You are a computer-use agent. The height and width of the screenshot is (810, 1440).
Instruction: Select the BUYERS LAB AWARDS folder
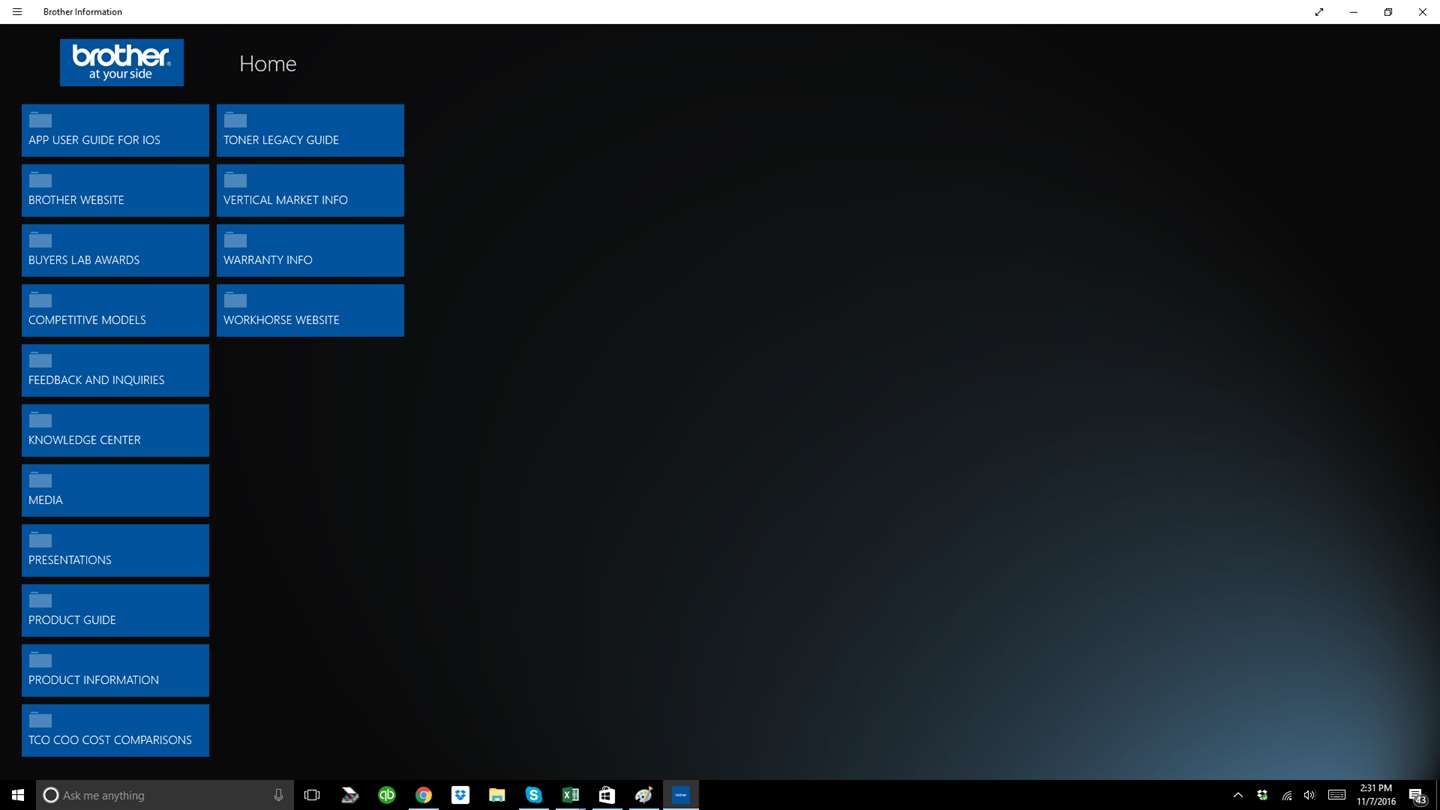[x=115, y=250]
